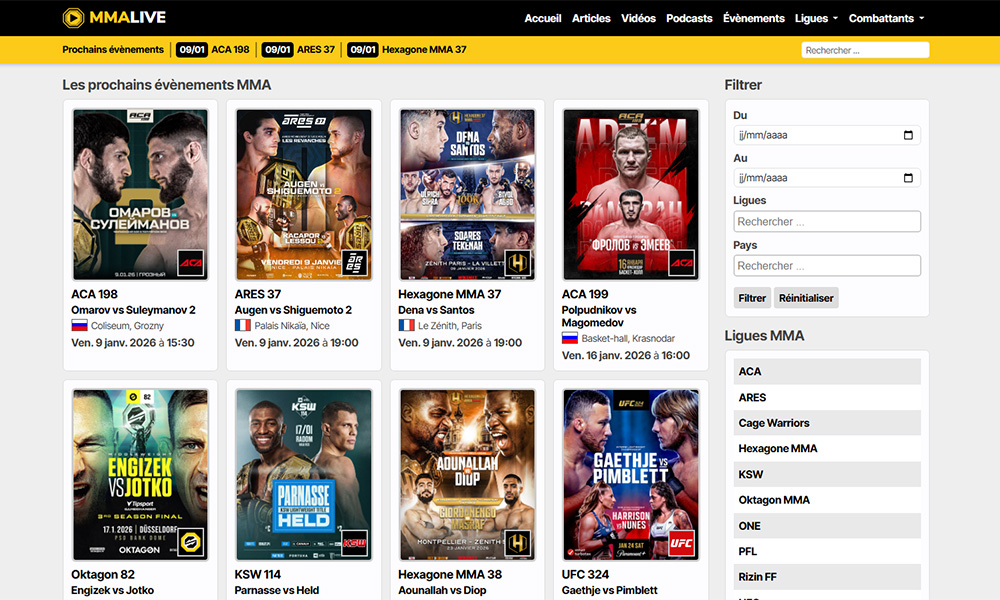Open the Ligues filter combo field

point(827,221)
